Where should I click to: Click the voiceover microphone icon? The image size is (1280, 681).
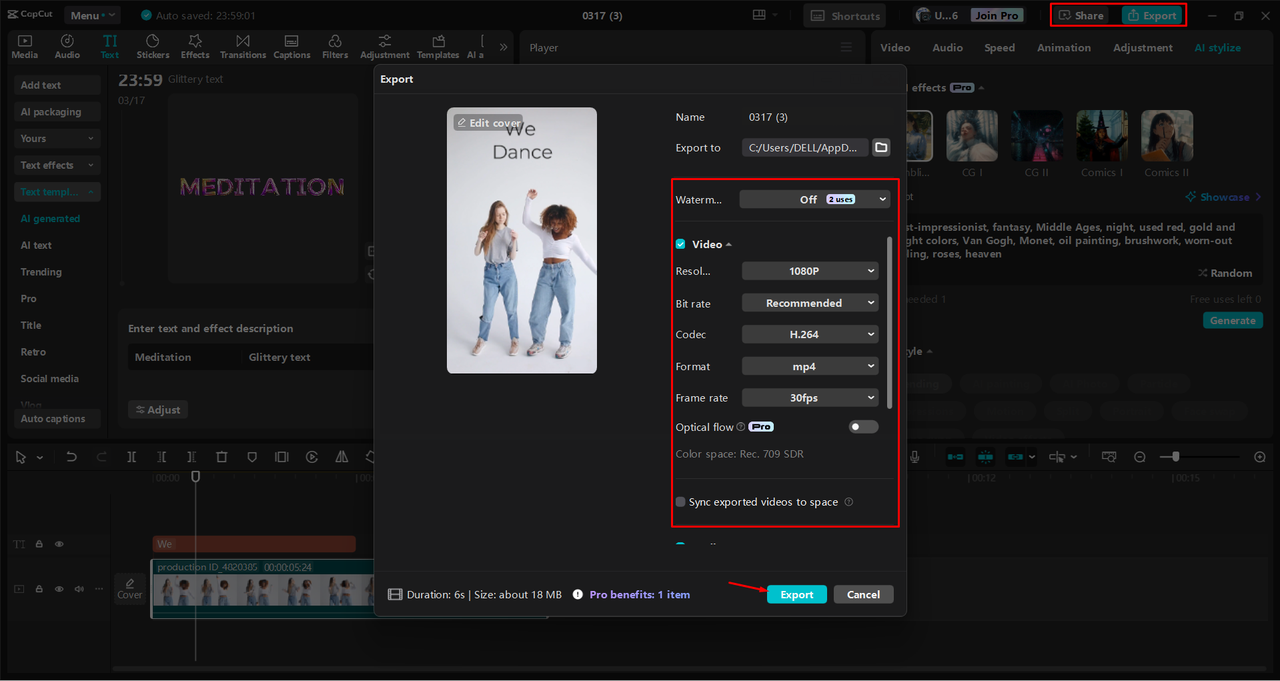click(916, 456)
